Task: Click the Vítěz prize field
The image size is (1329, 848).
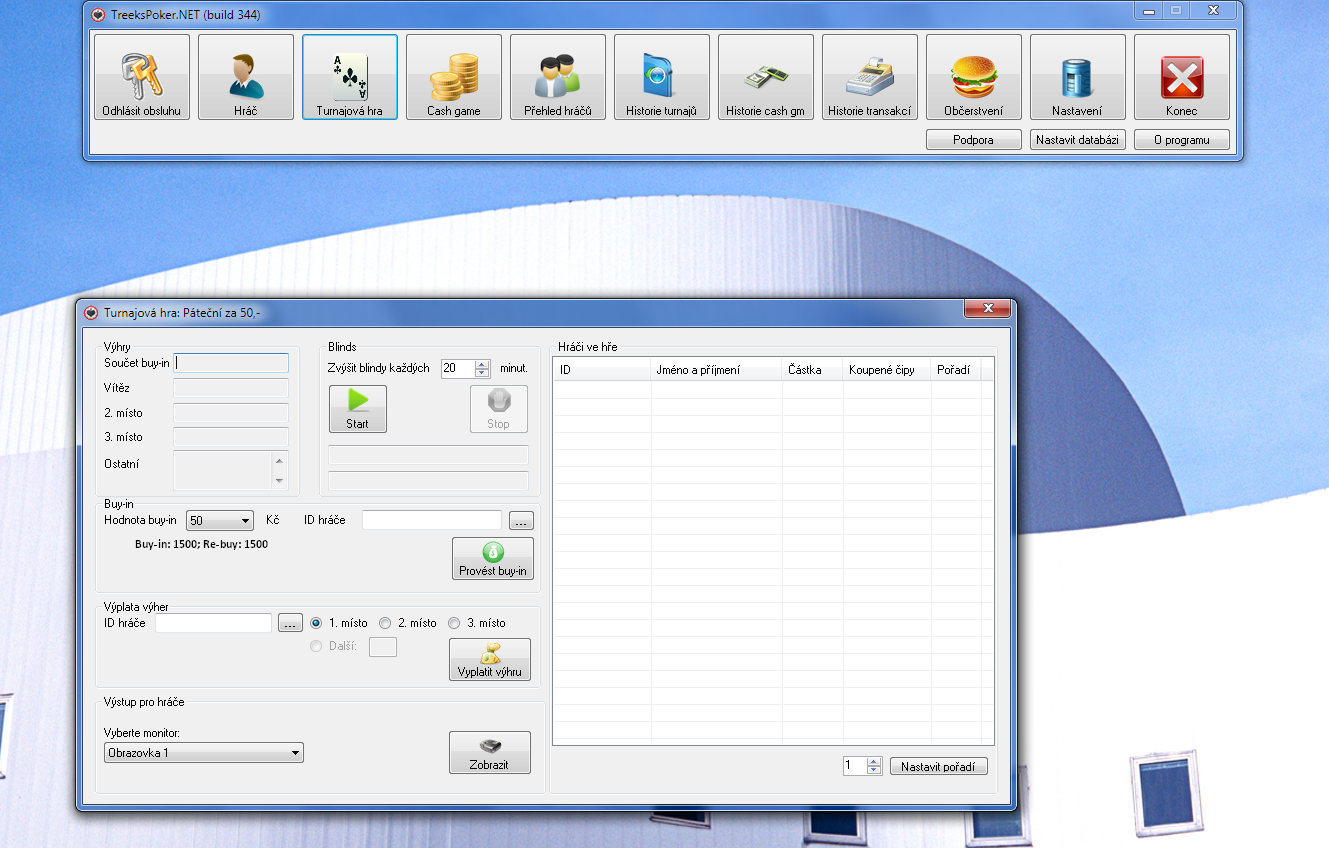Action: pos(231,388)
